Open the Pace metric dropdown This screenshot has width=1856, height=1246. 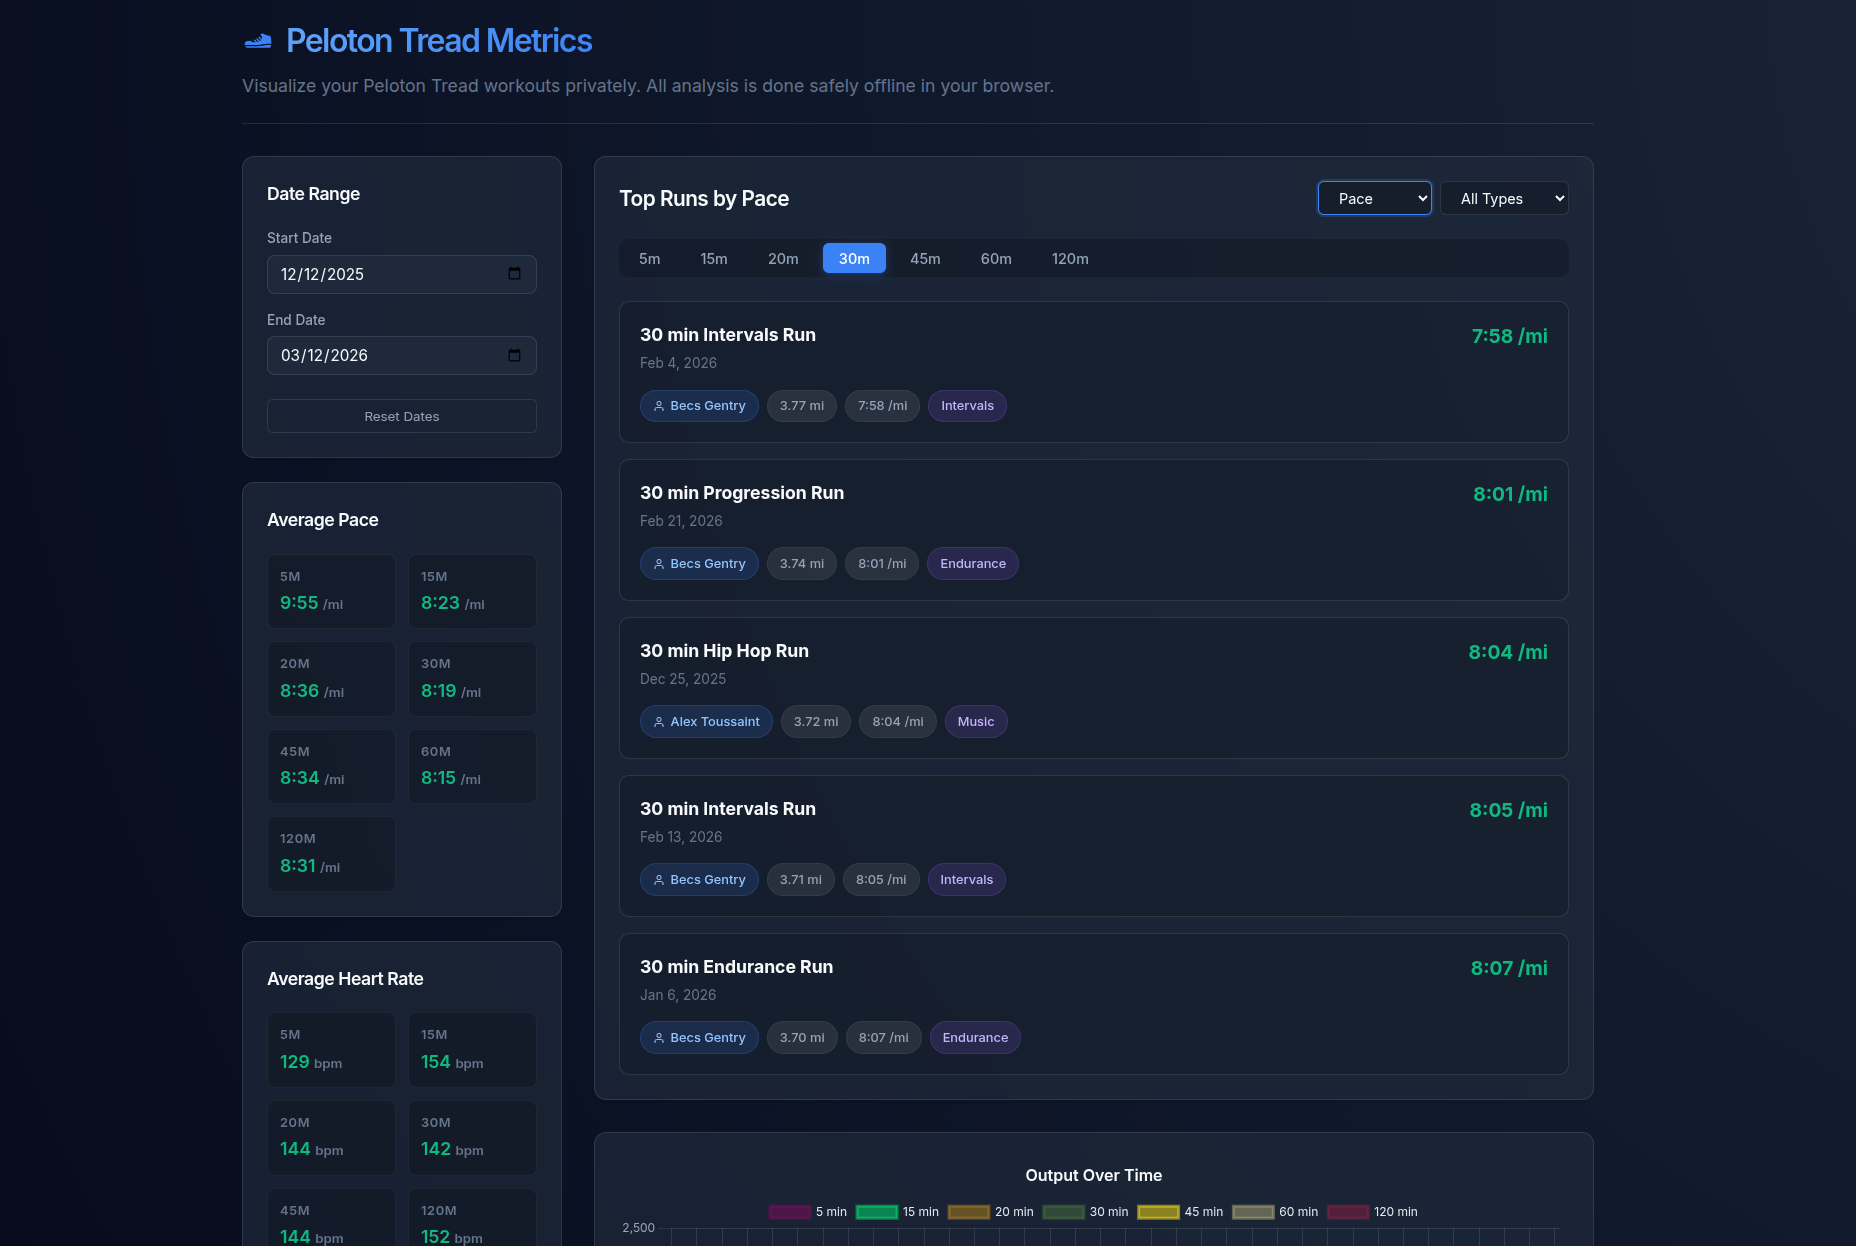click(1375, 198)
